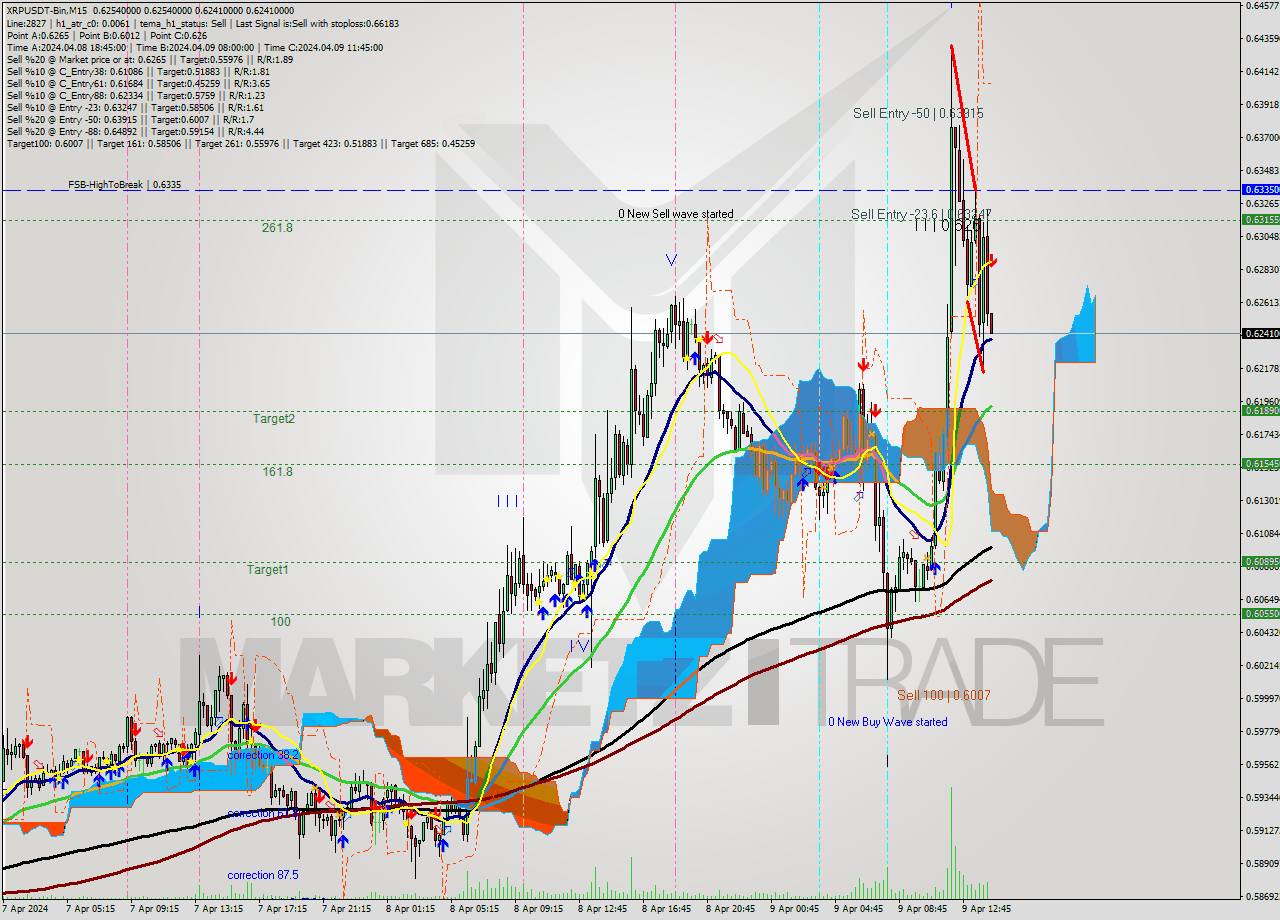
Task: Click the '9 Apr 00:45' time axis label
Action: pos(795,910)
